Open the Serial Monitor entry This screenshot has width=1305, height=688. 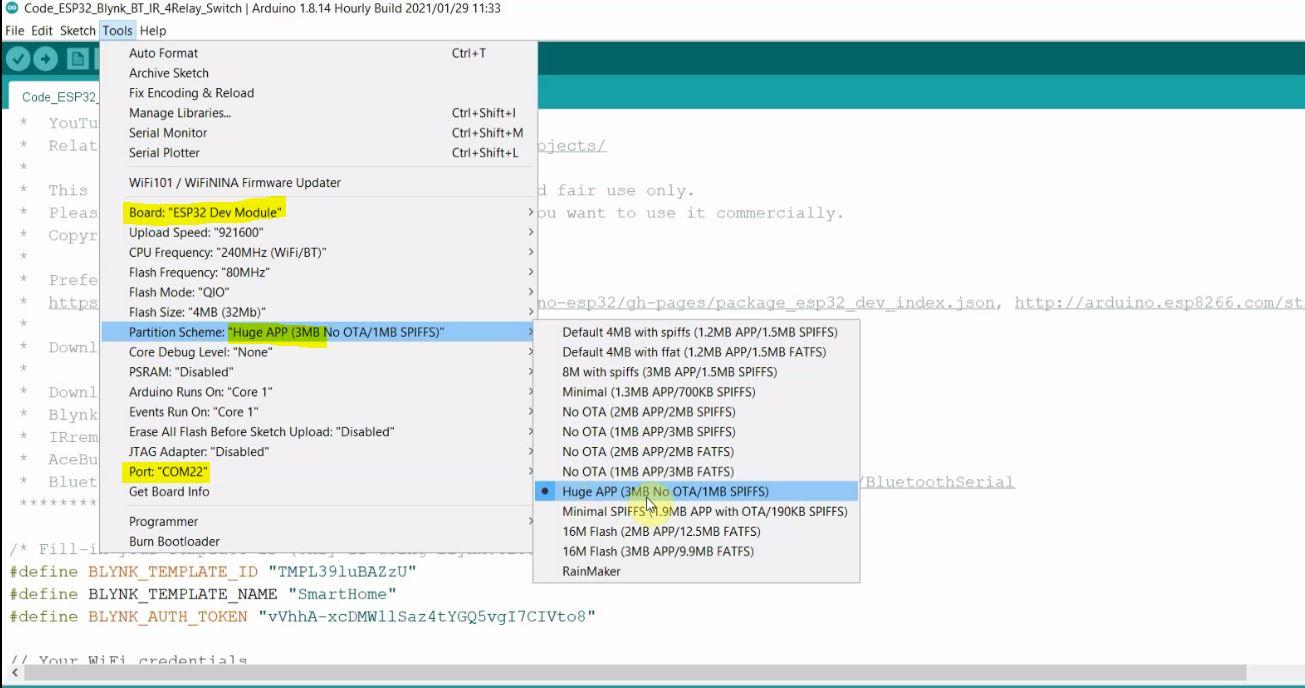click(x=319, y=133)
